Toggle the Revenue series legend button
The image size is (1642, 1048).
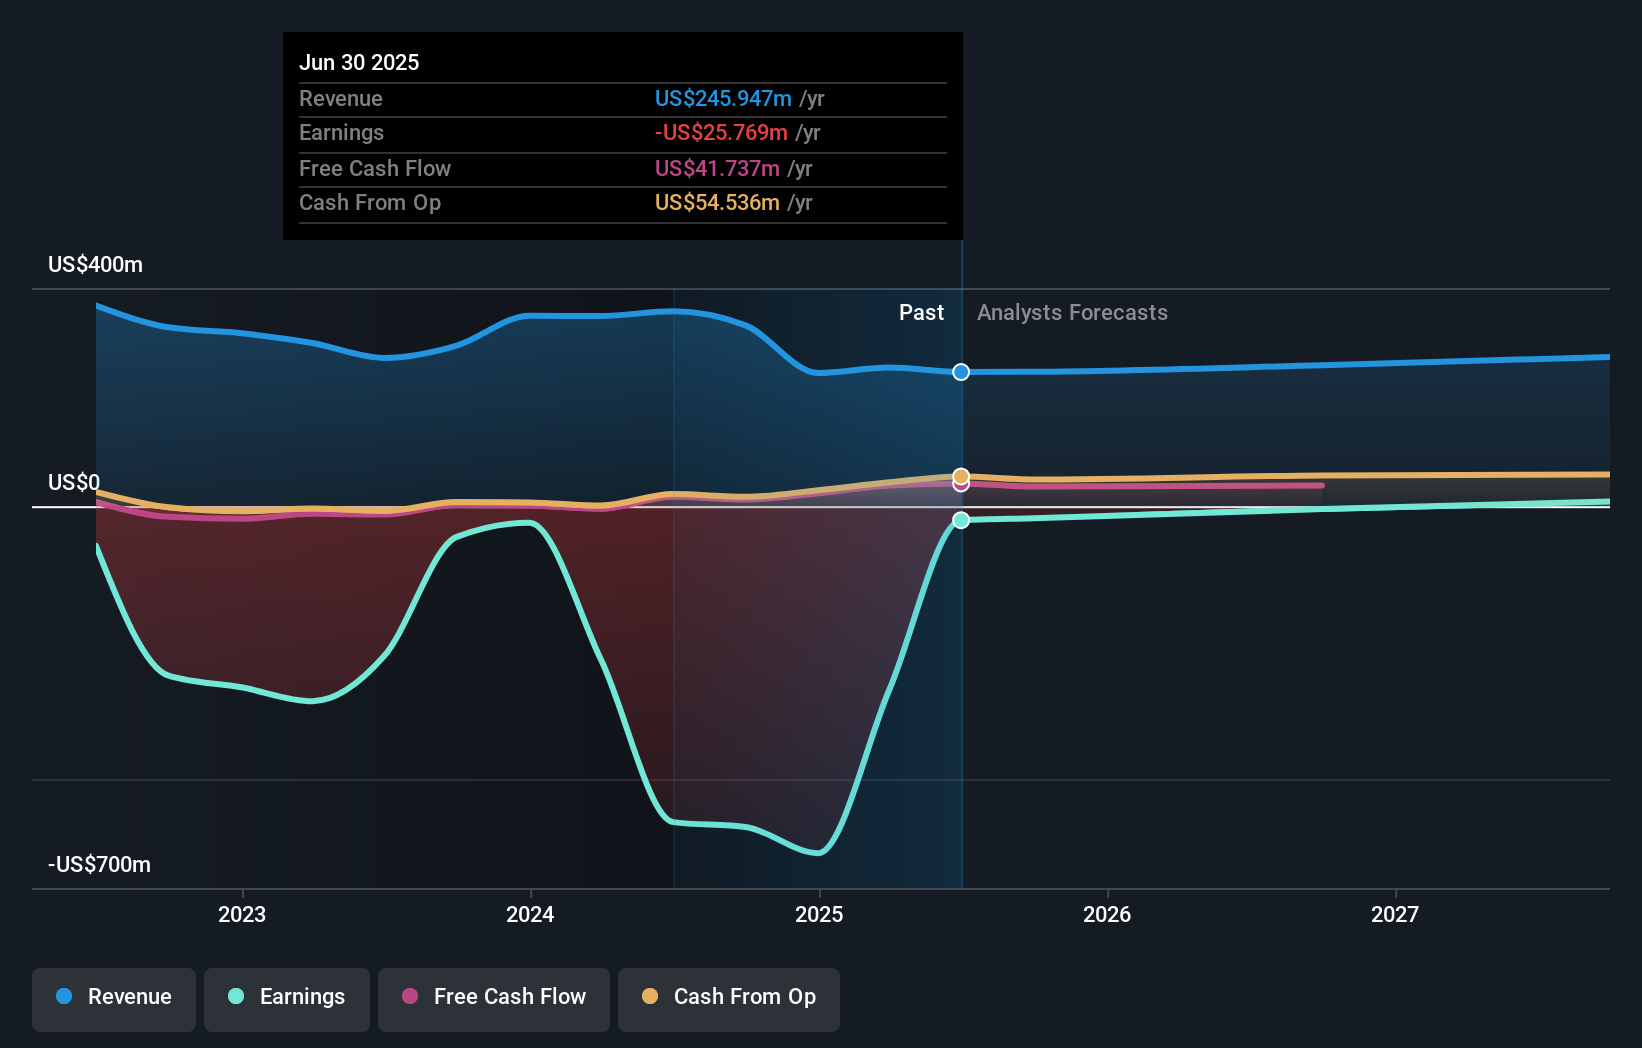tap(114, 999)
